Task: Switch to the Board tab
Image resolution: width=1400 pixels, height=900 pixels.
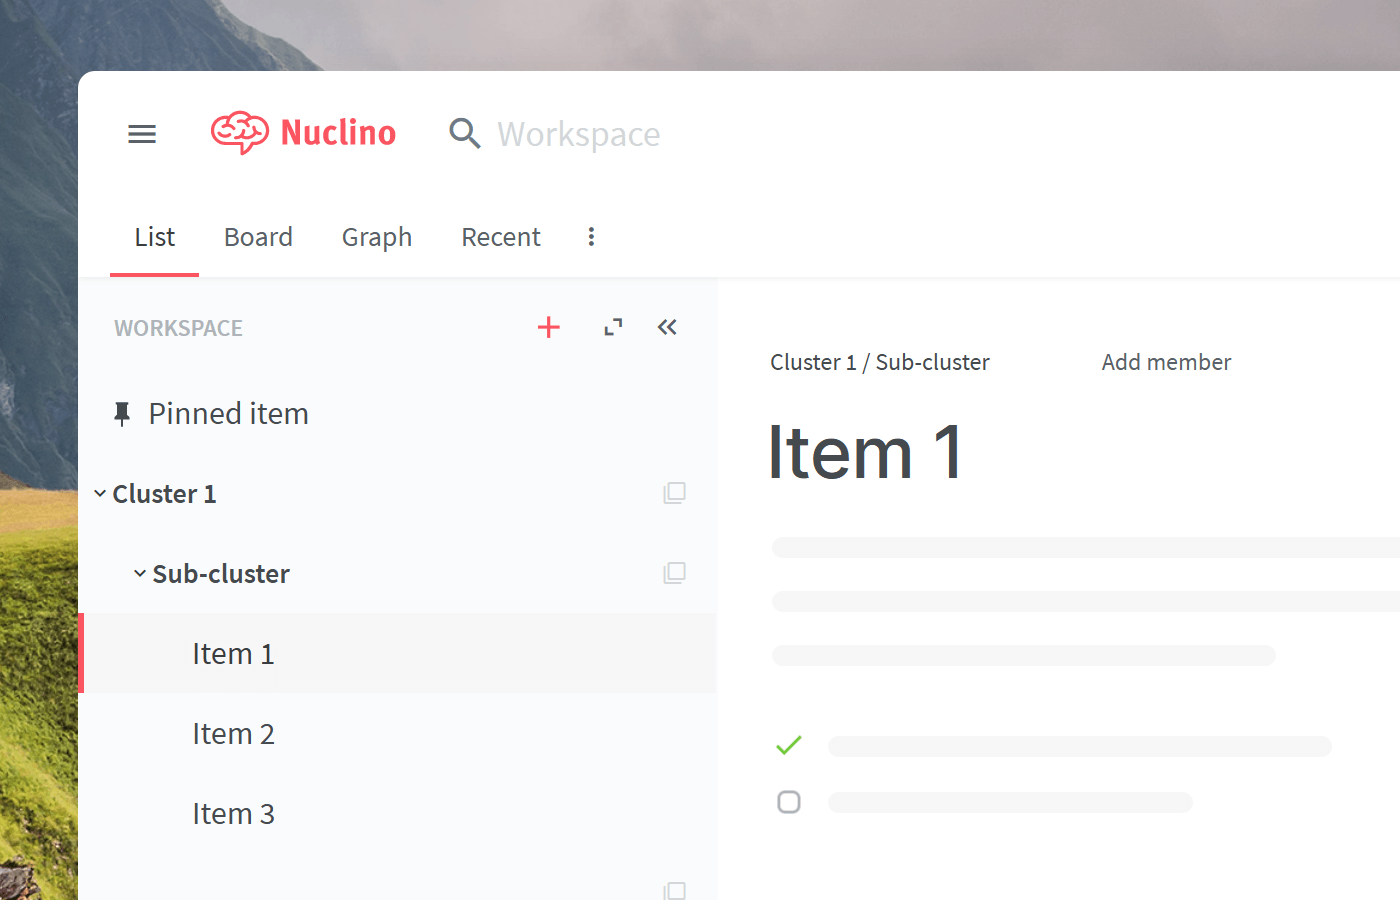Action: coord(258,237)
